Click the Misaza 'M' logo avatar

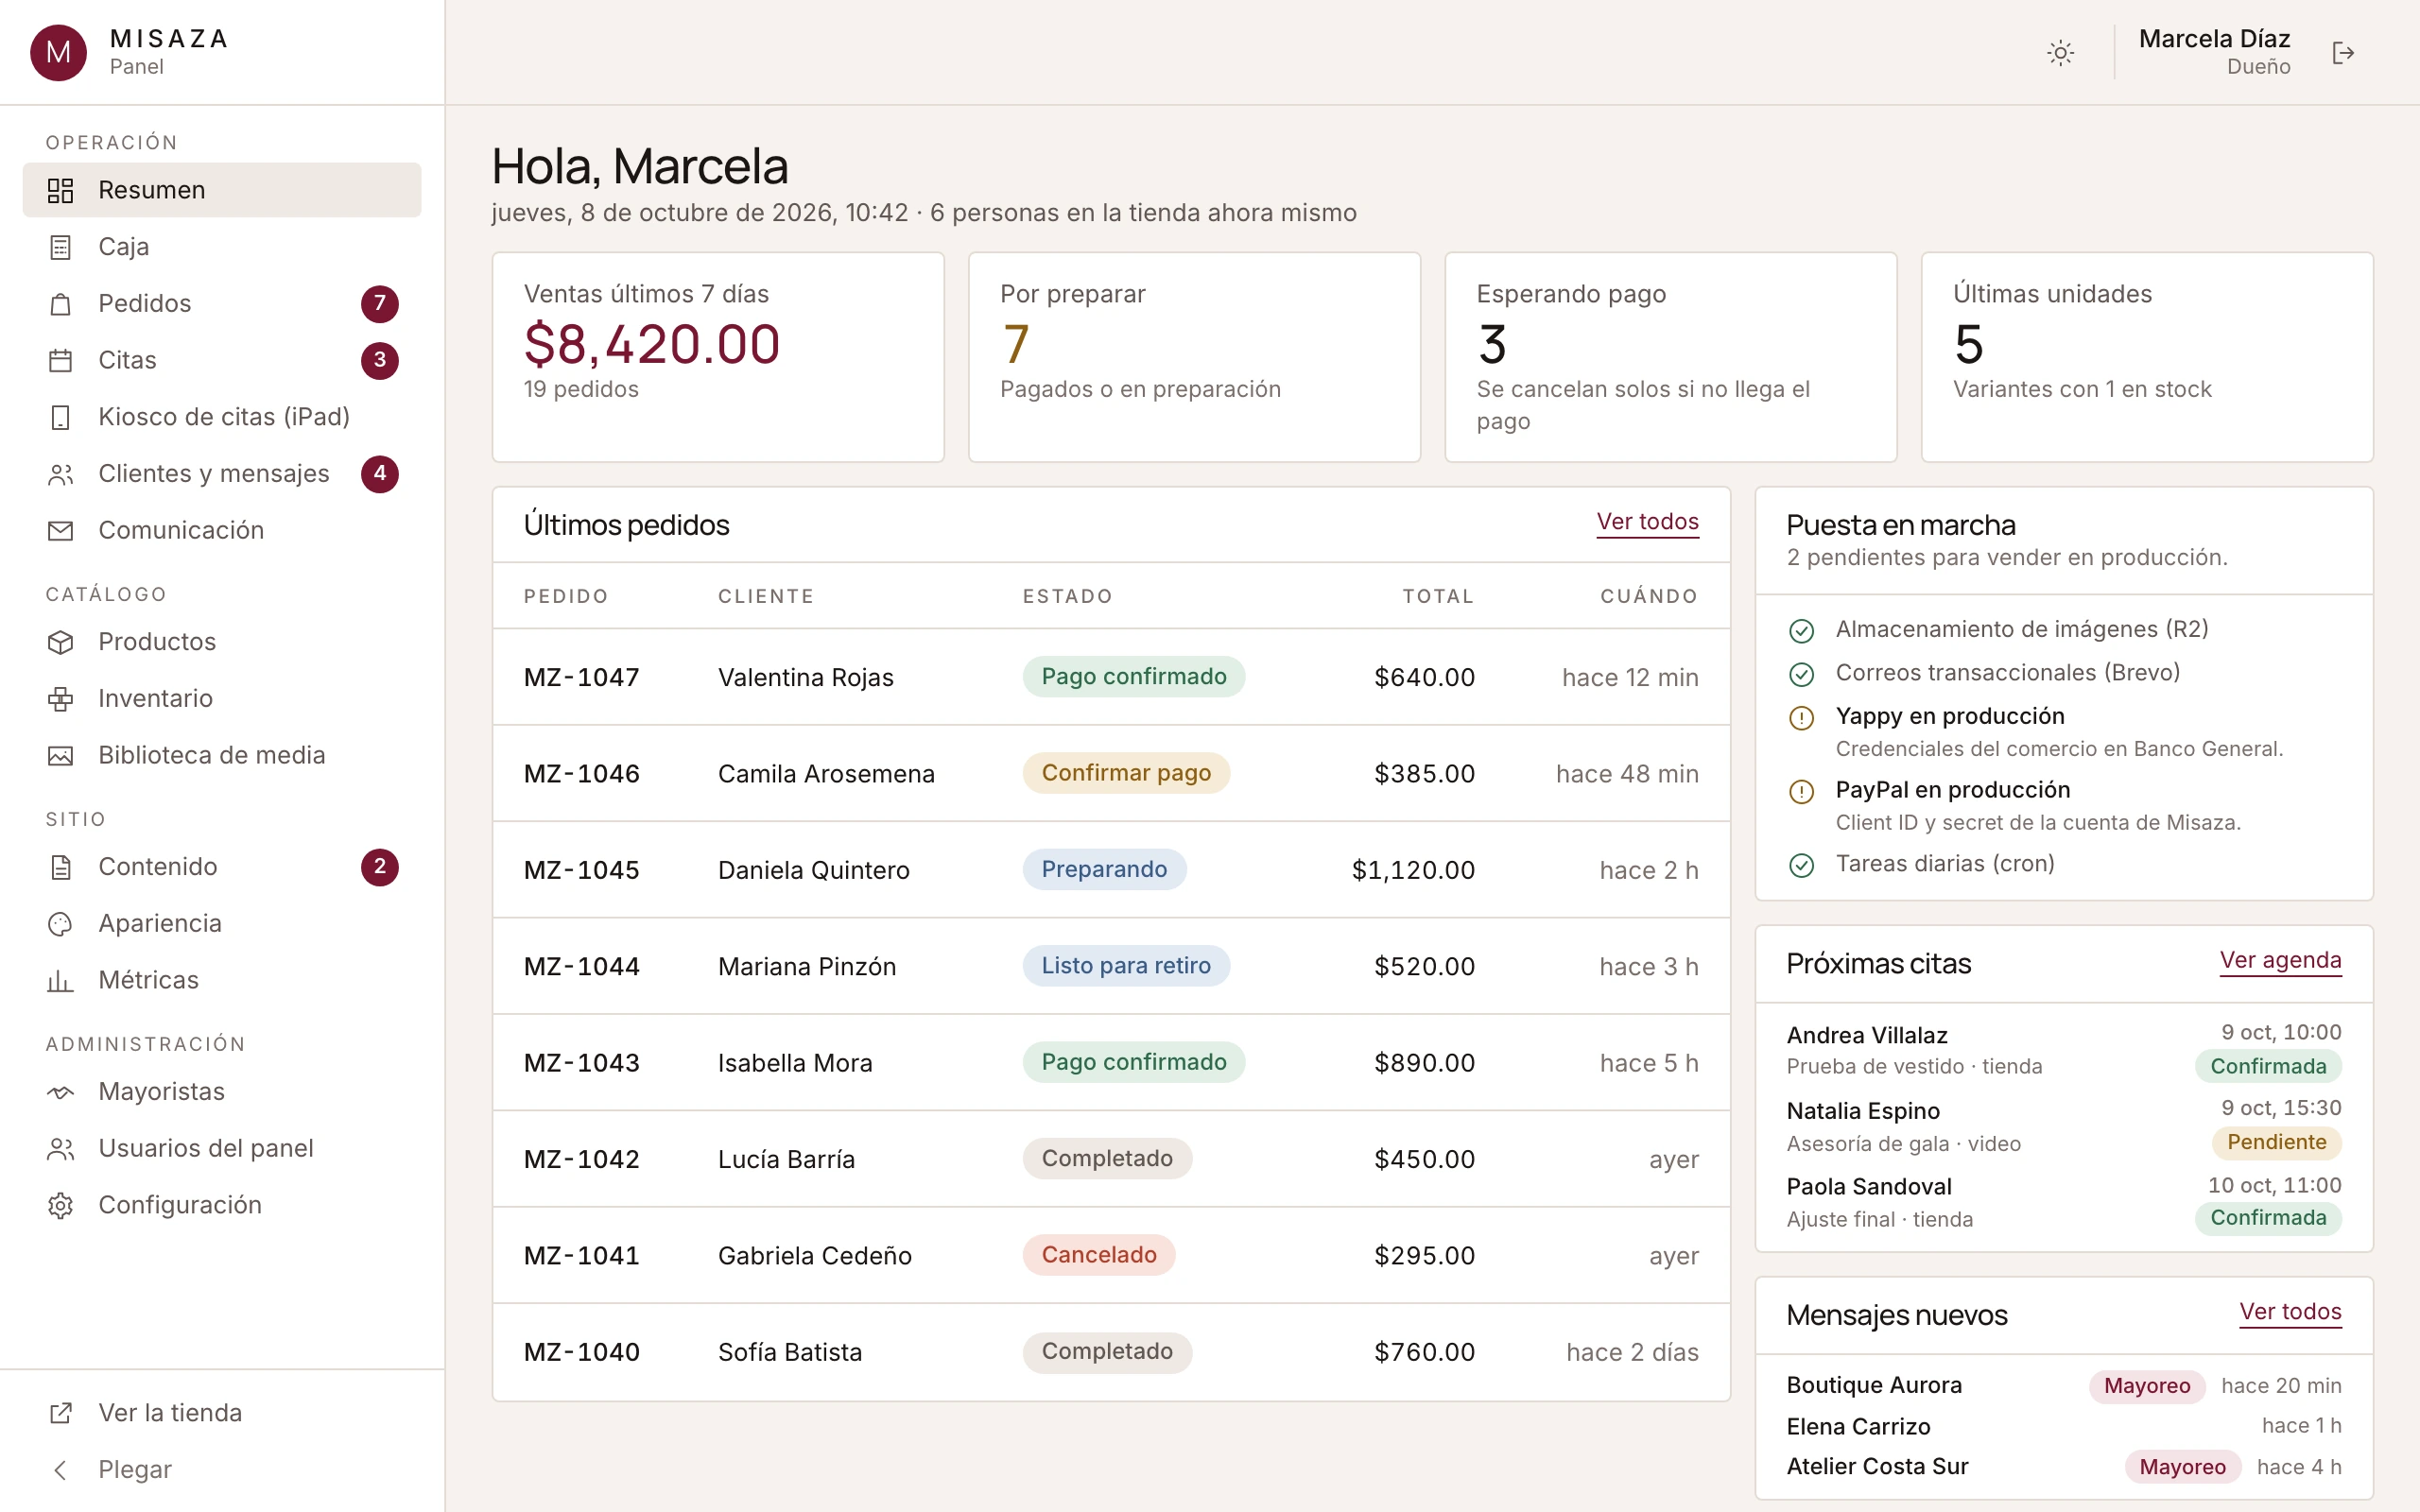(58, 52)
